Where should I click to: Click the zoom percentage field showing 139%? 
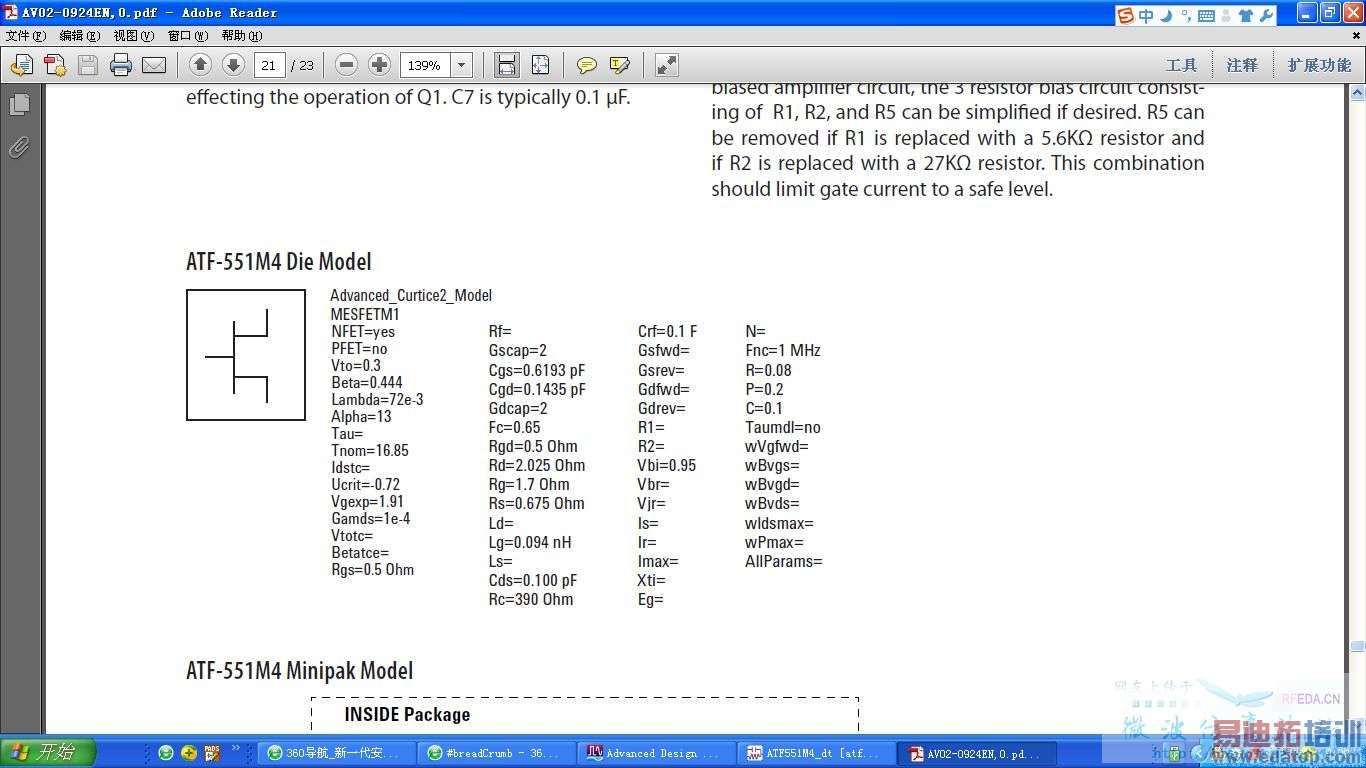coord(425,65)
